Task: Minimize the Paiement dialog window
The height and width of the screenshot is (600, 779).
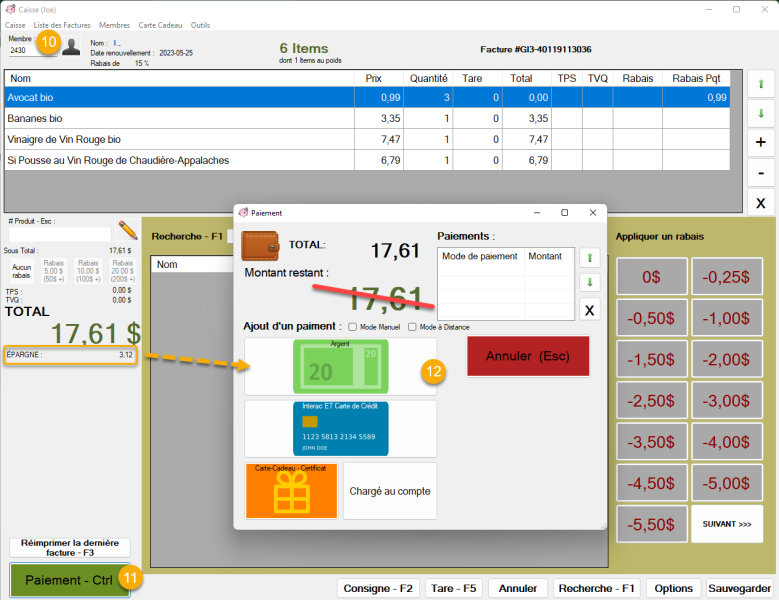Action: 537,213
